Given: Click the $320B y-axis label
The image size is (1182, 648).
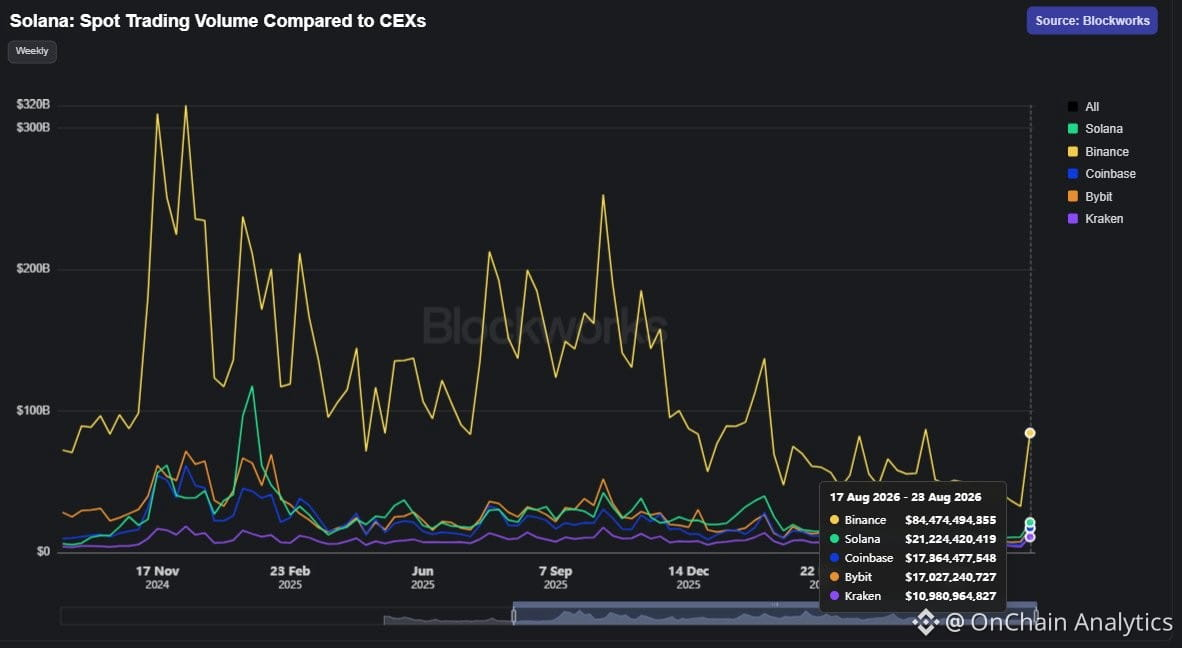Looking at the screenshot, I should coord(33,104).
